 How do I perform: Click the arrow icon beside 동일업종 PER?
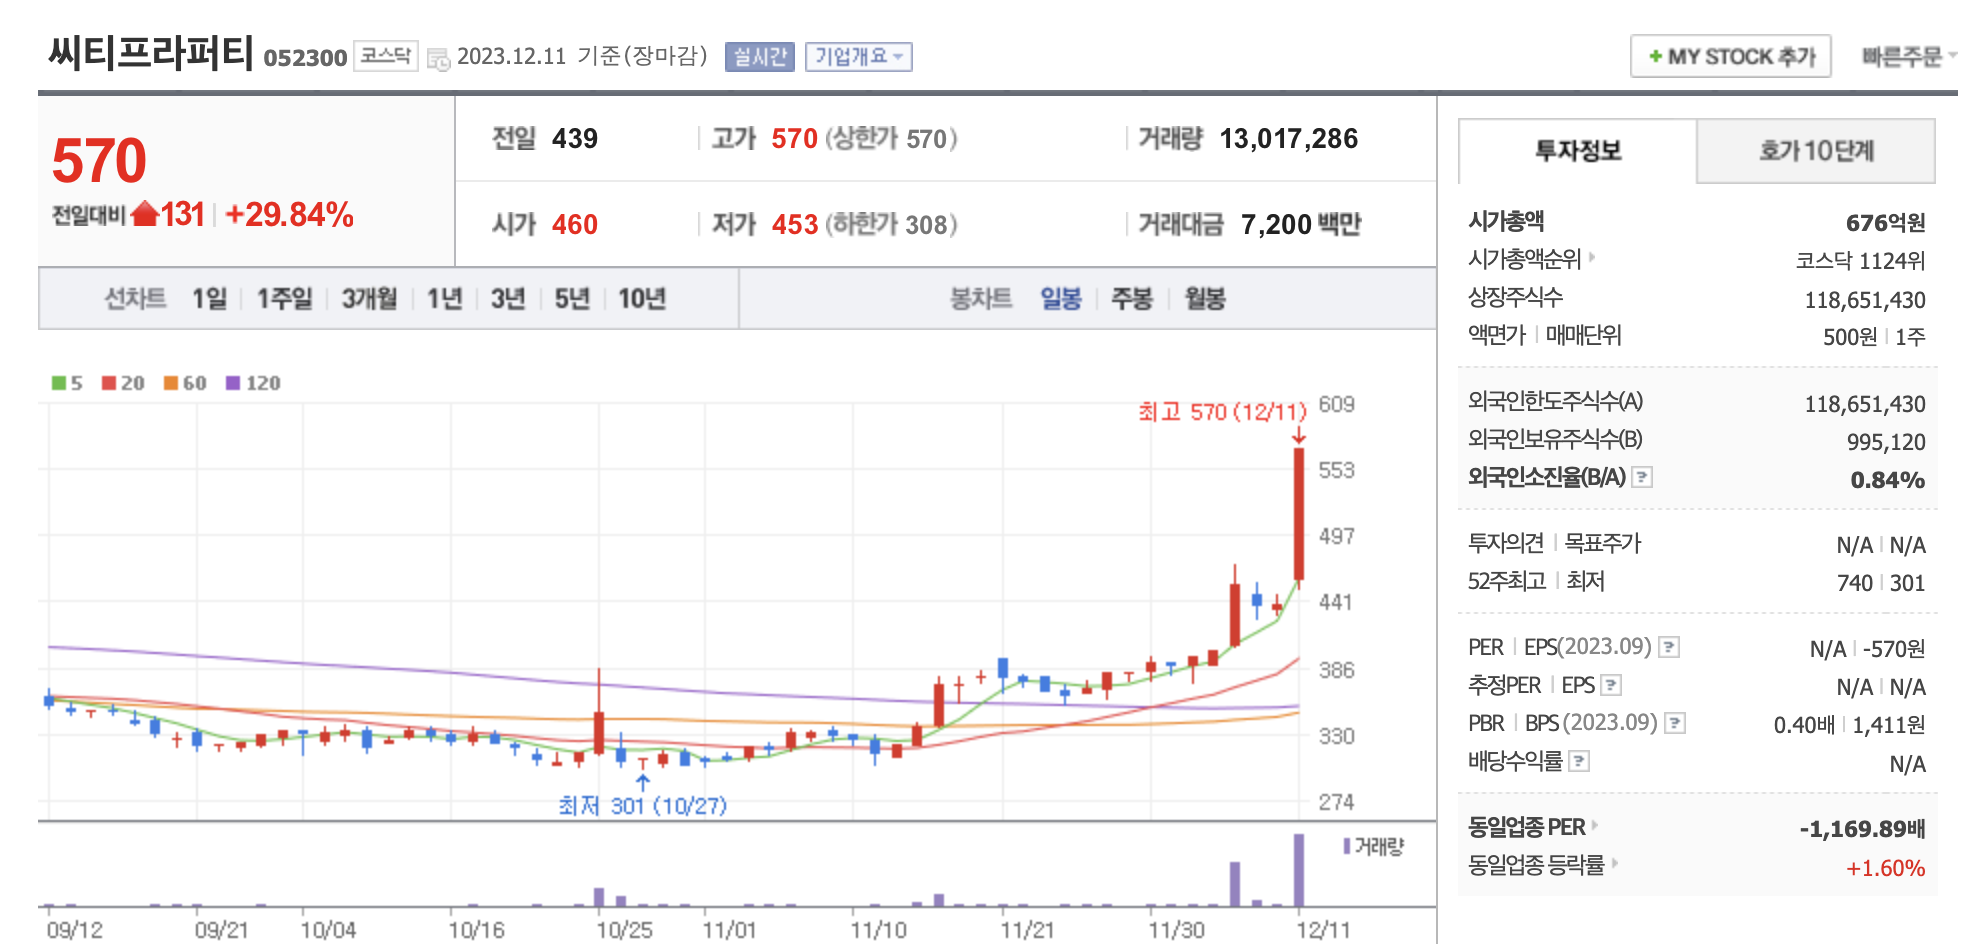1595,826
